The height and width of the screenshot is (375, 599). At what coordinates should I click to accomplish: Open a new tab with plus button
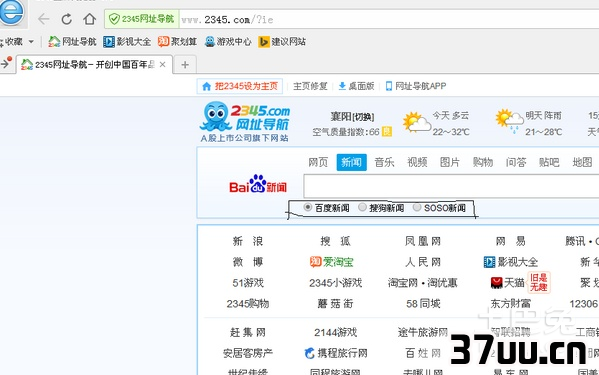point(185,65)
